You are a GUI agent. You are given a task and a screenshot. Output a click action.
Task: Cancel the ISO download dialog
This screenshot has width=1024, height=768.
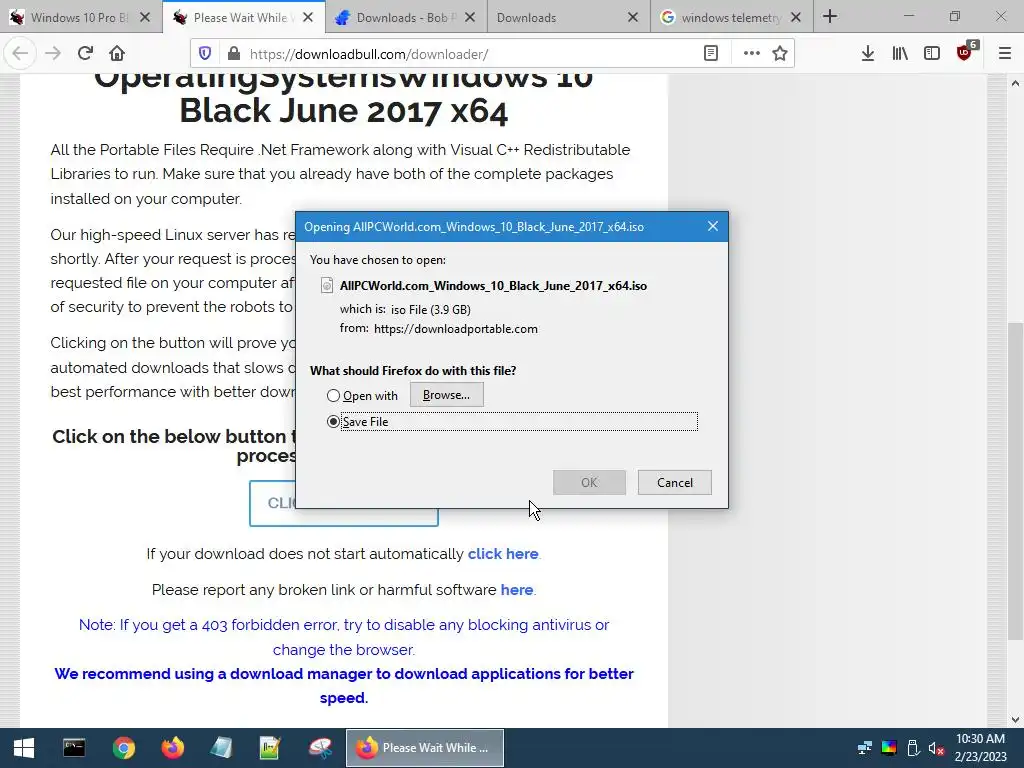point(675,483)
